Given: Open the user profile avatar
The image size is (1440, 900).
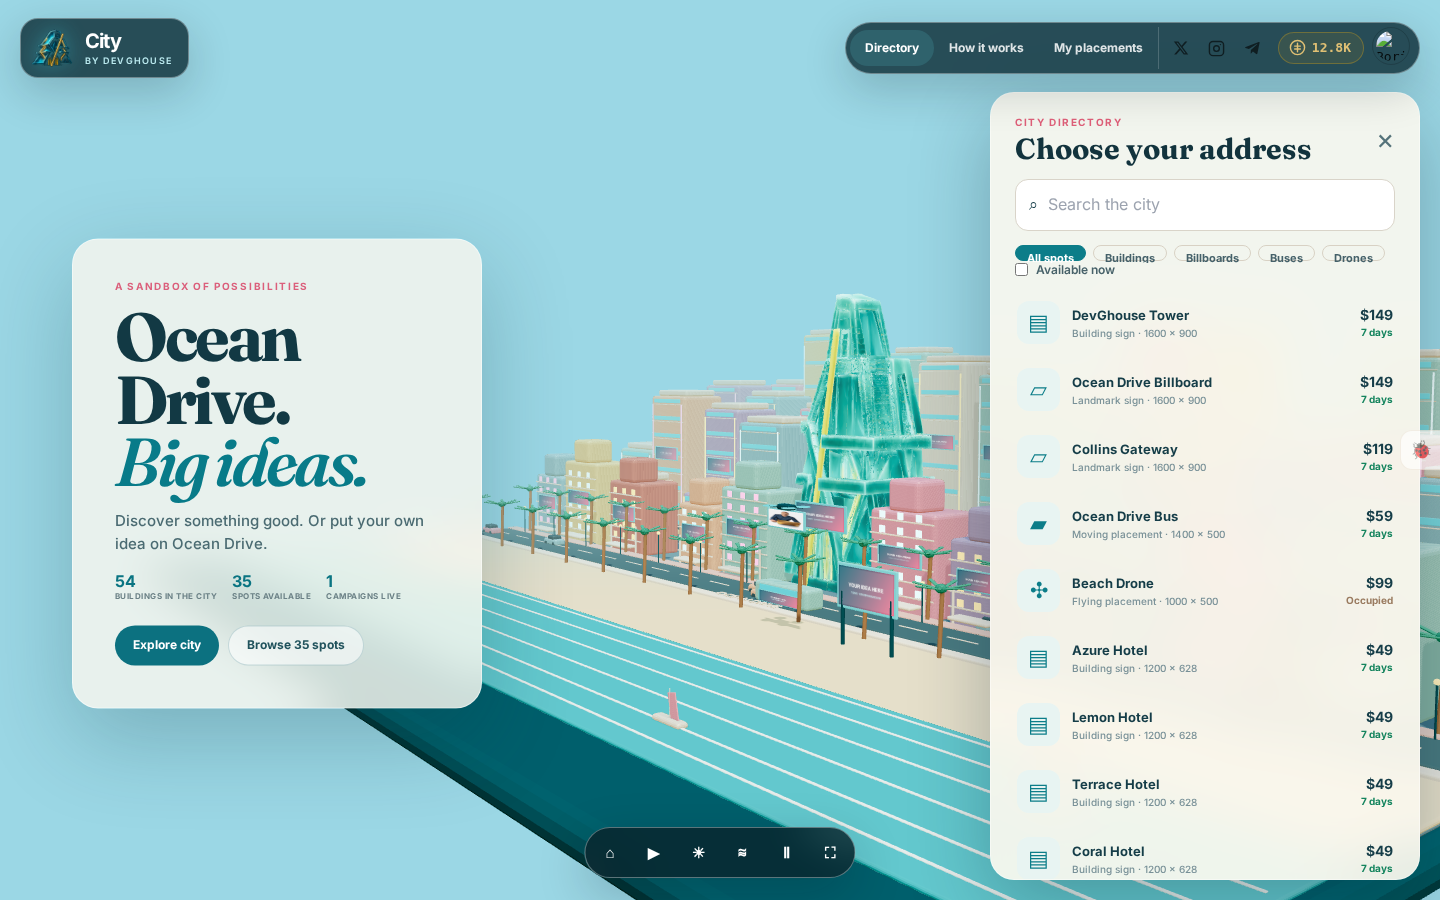Looking at the screenshot, I should [x=1391, y=47].
